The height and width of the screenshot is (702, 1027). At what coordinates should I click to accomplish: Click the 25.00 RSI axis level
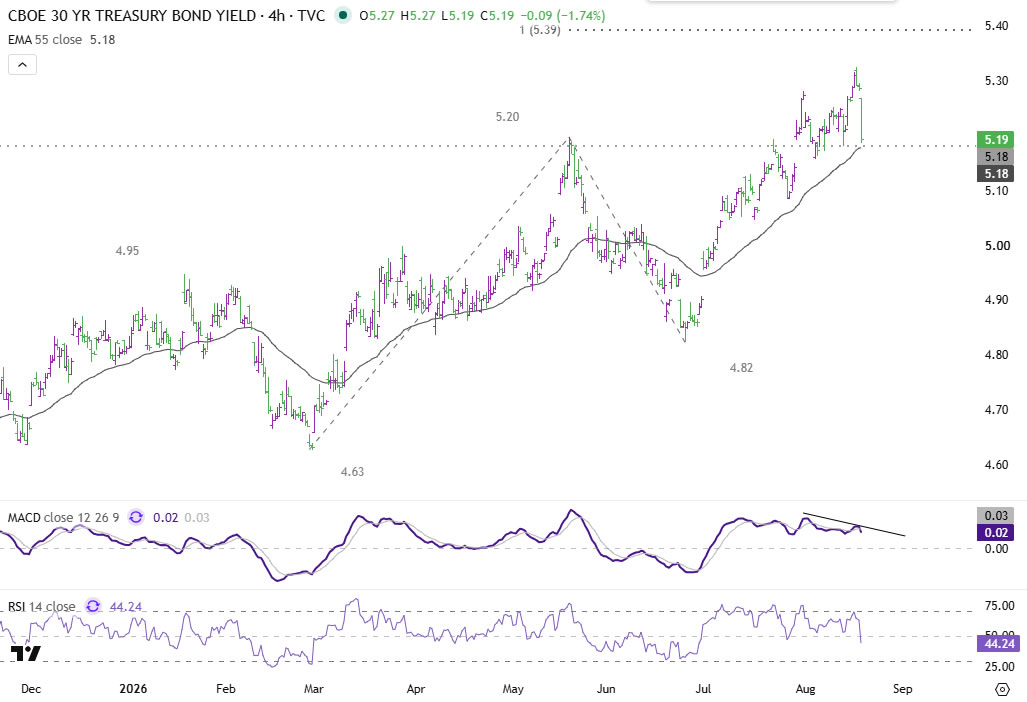[x=999, y=667]
